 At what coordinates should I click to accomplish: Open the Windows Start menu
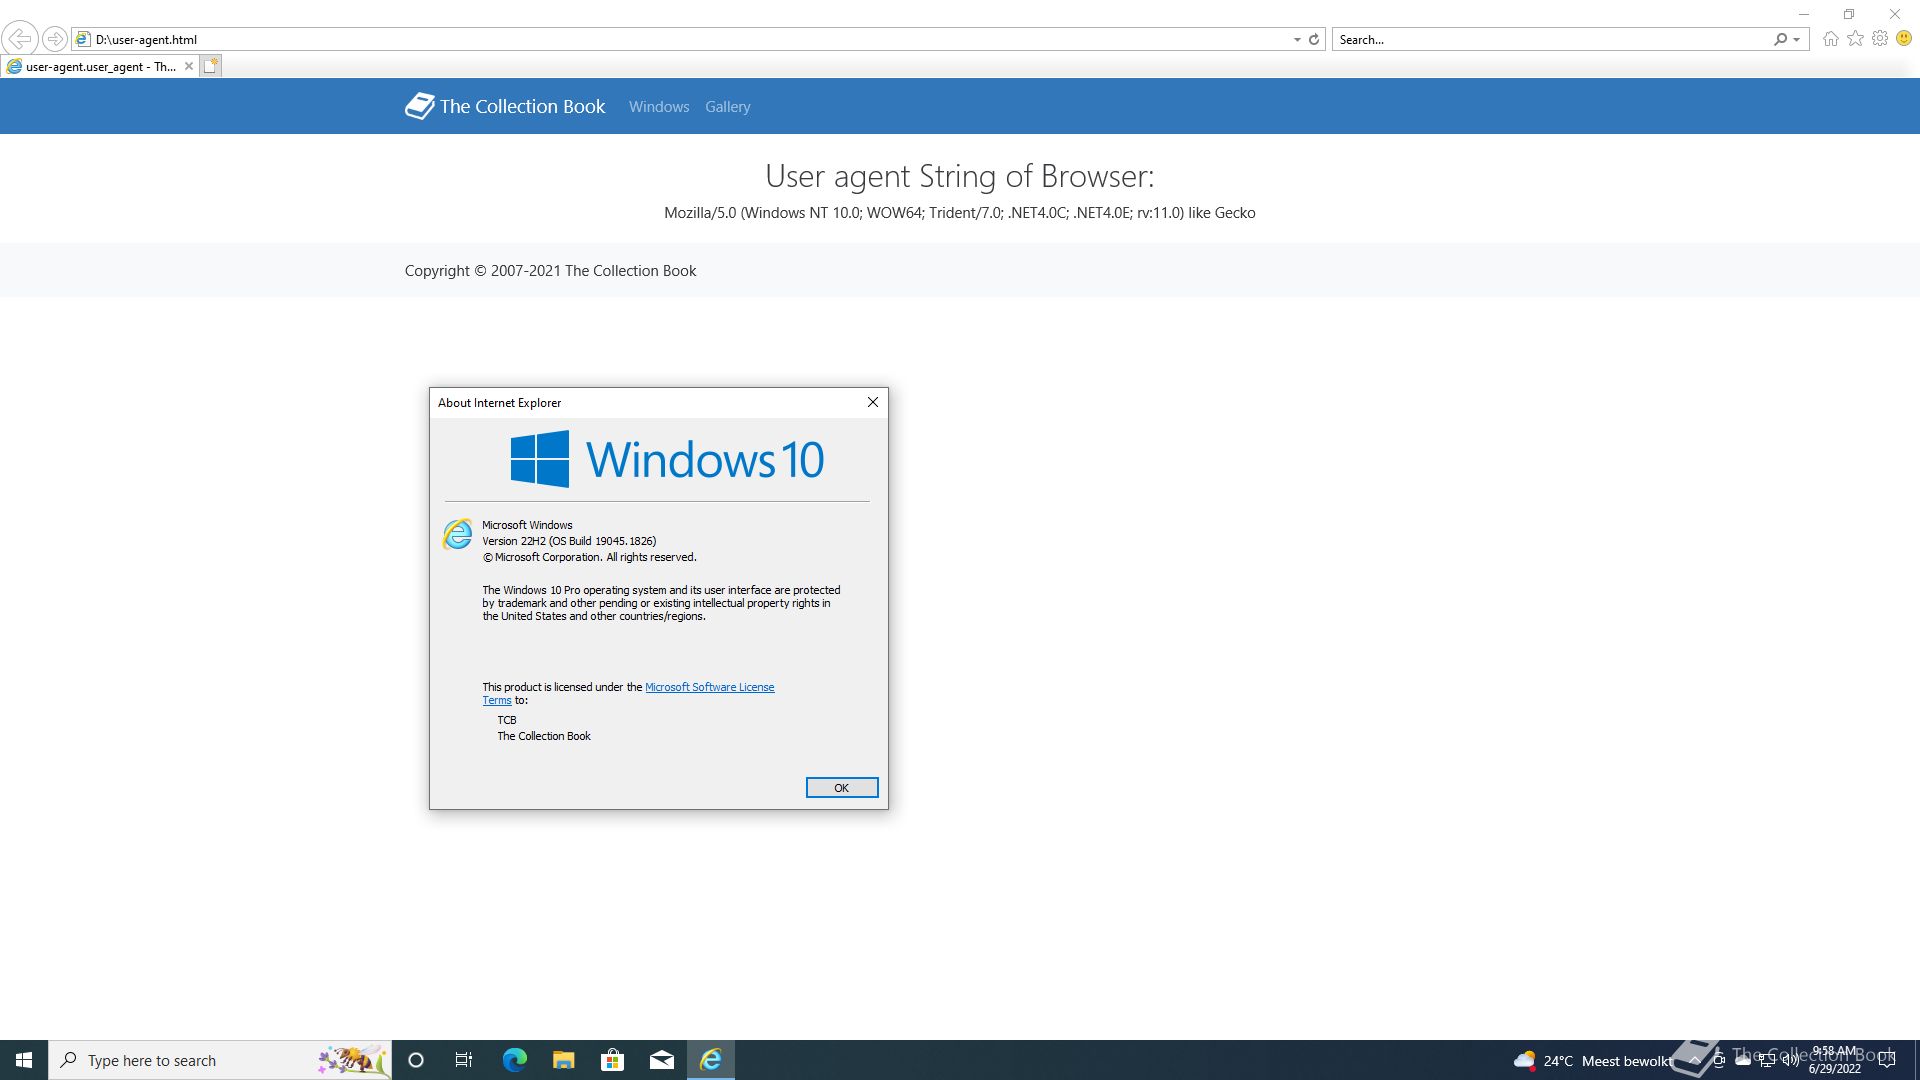coord(24,1060)
